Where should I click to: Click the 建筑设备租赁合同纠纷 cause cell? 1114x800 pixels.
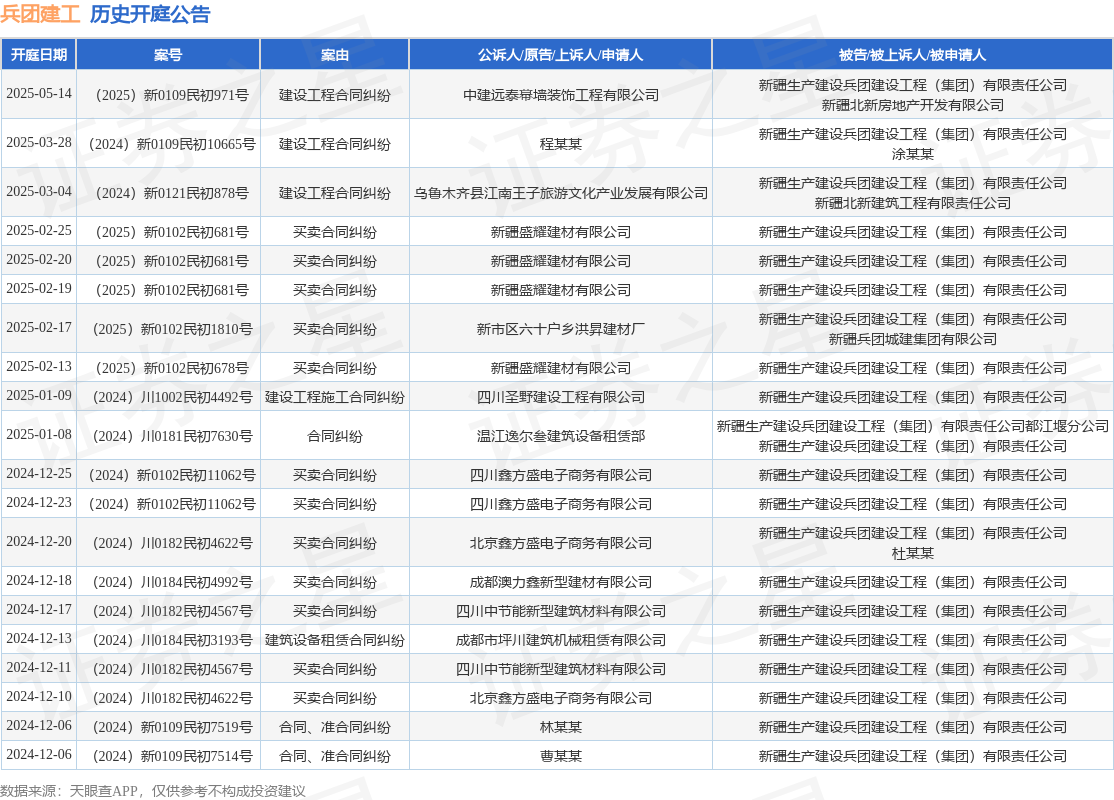pos(335,640)
